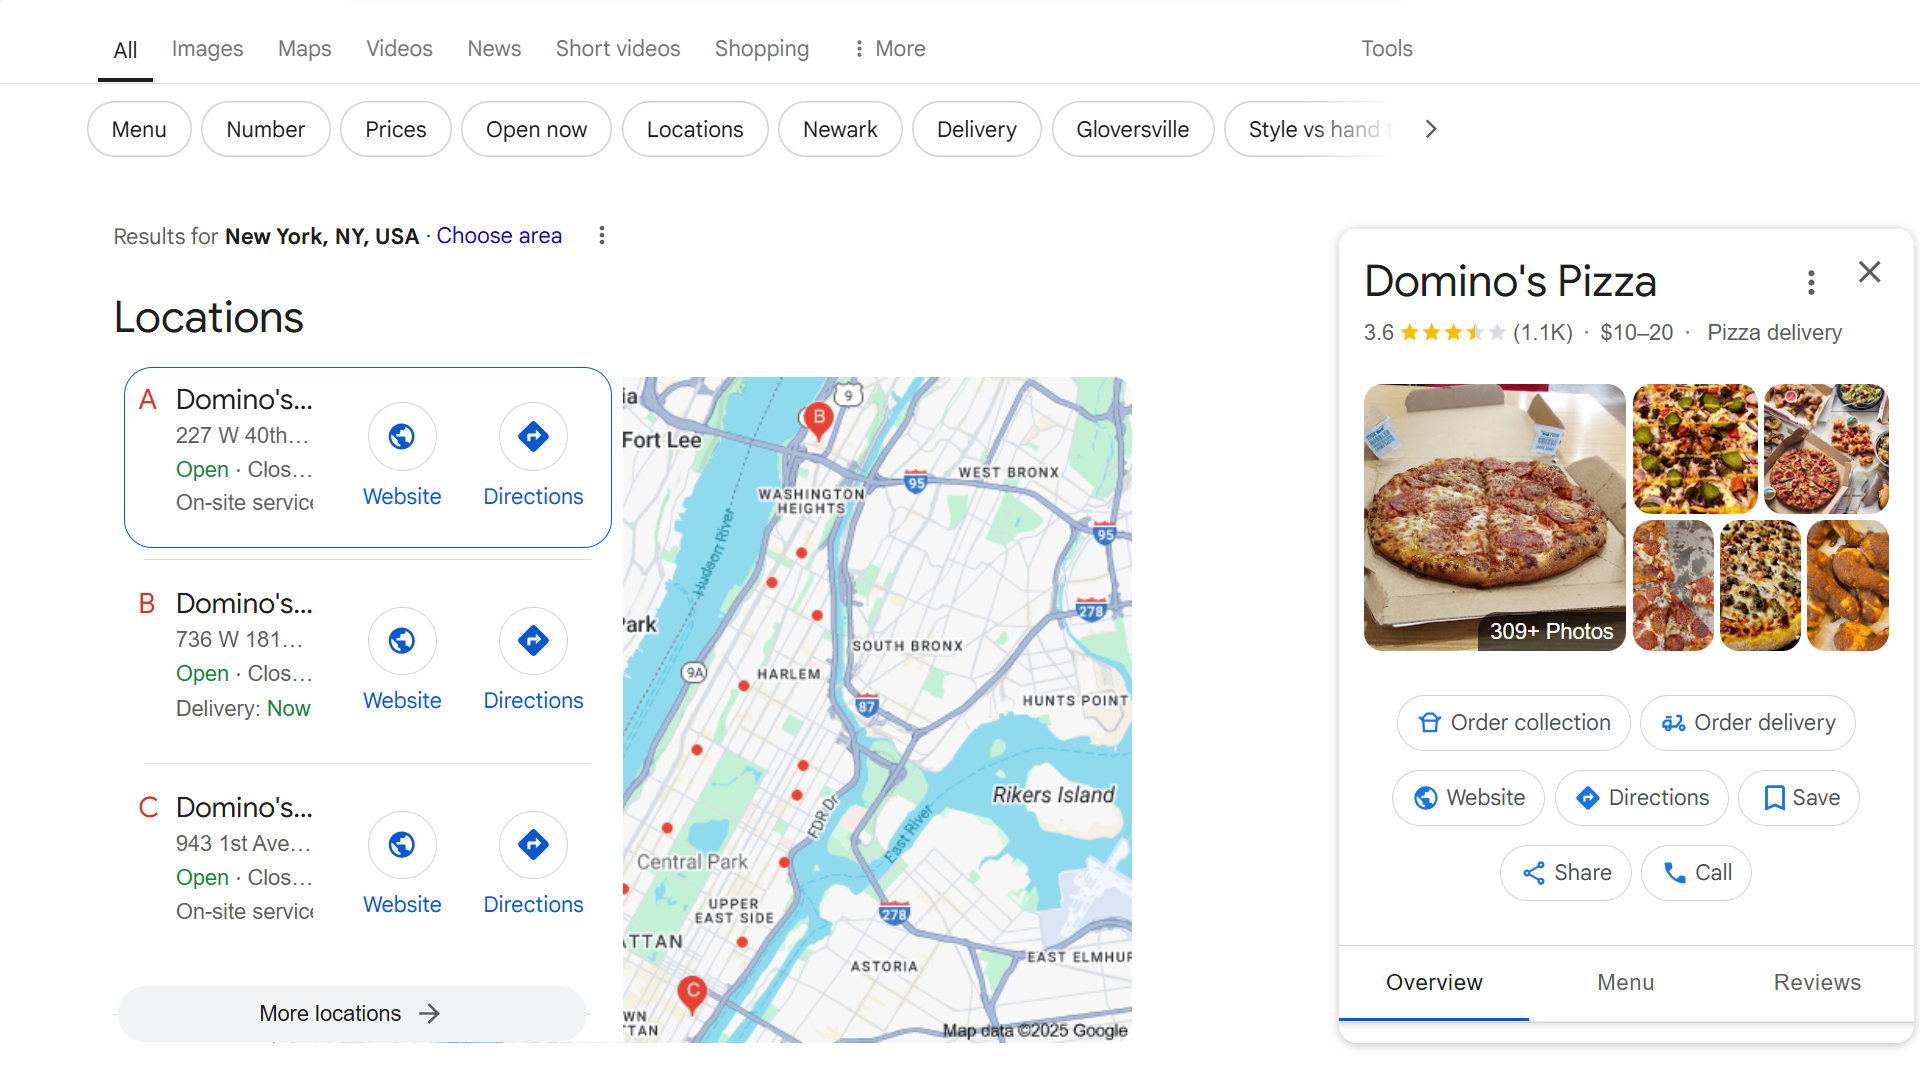Open more options in Domino's Pizza panel

(1811, 283)
